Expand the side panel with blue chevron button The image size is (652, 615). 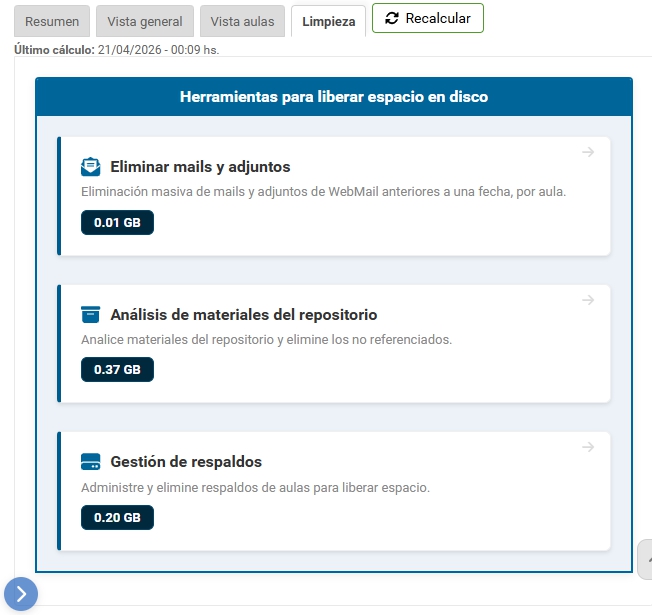coord(21,593)
